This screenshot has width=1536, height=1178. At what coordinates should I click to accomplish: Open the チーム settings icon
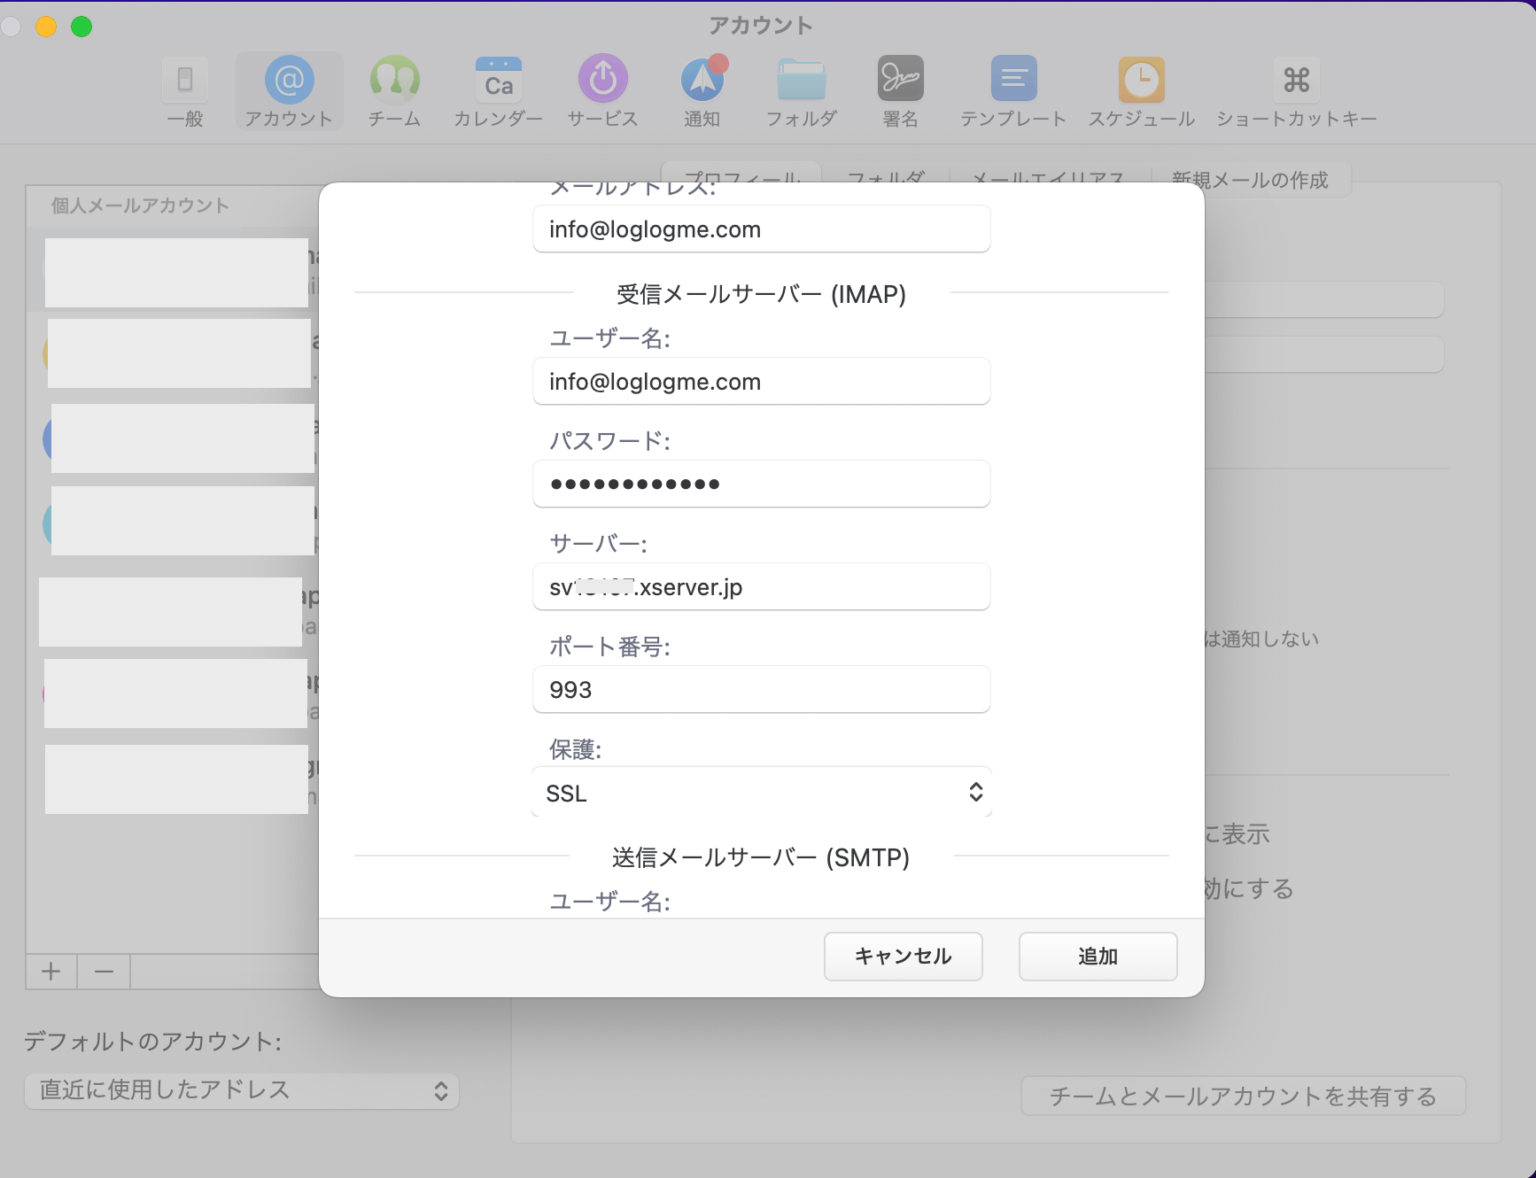coord(394,90)
